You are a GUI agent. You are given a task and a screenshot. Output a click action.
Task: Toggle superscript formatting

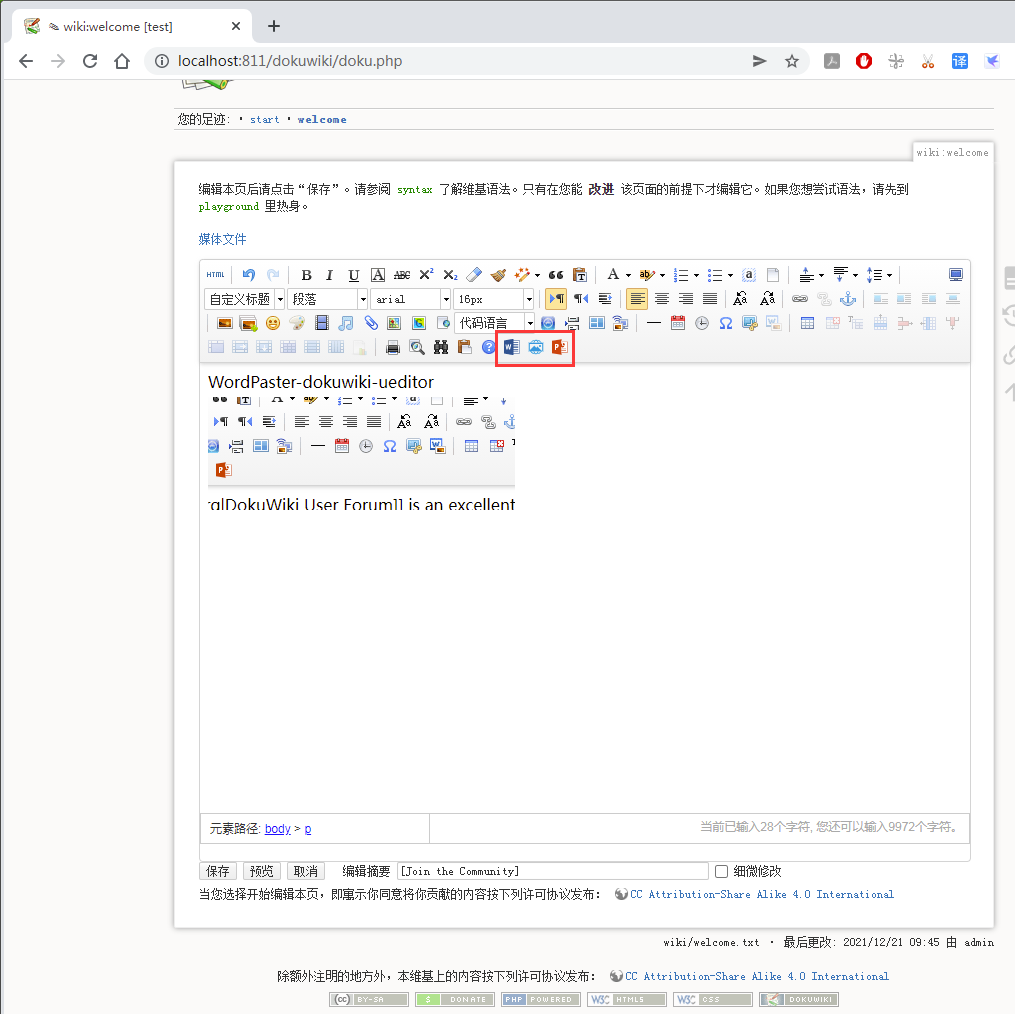pos(426,275)
